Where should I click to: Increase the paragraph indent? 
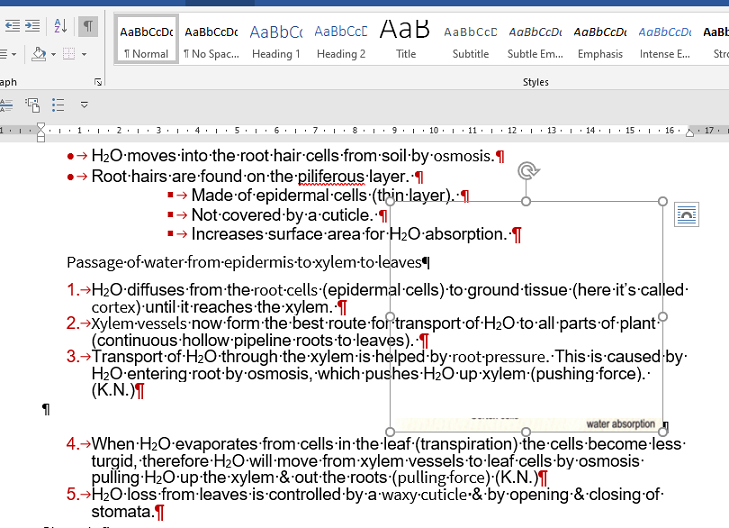pos(32,26)
